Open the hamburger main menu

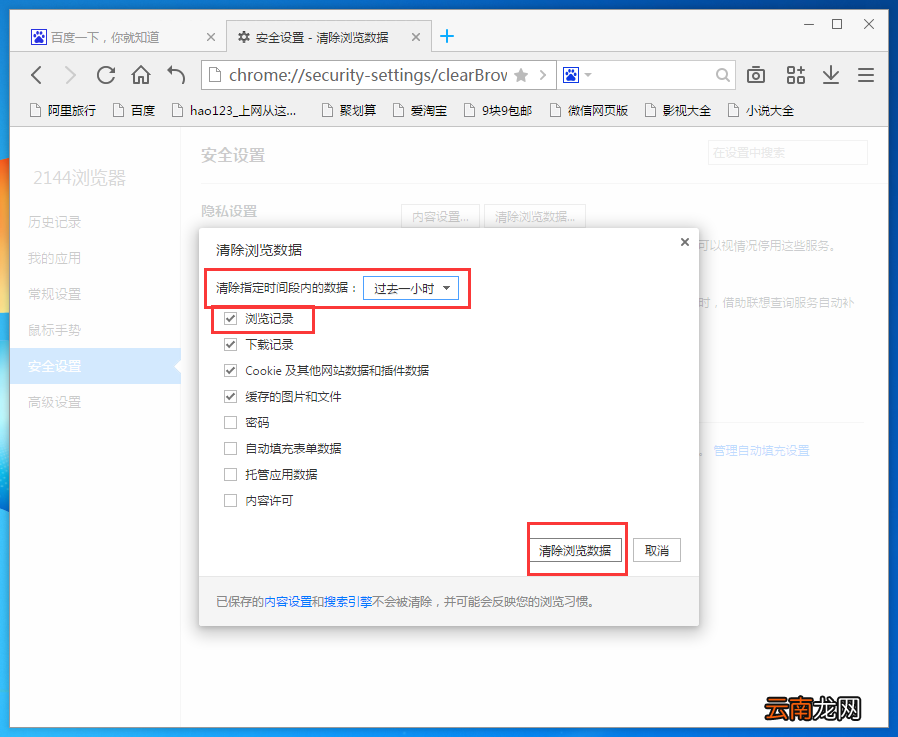click(x=866, y=75)
